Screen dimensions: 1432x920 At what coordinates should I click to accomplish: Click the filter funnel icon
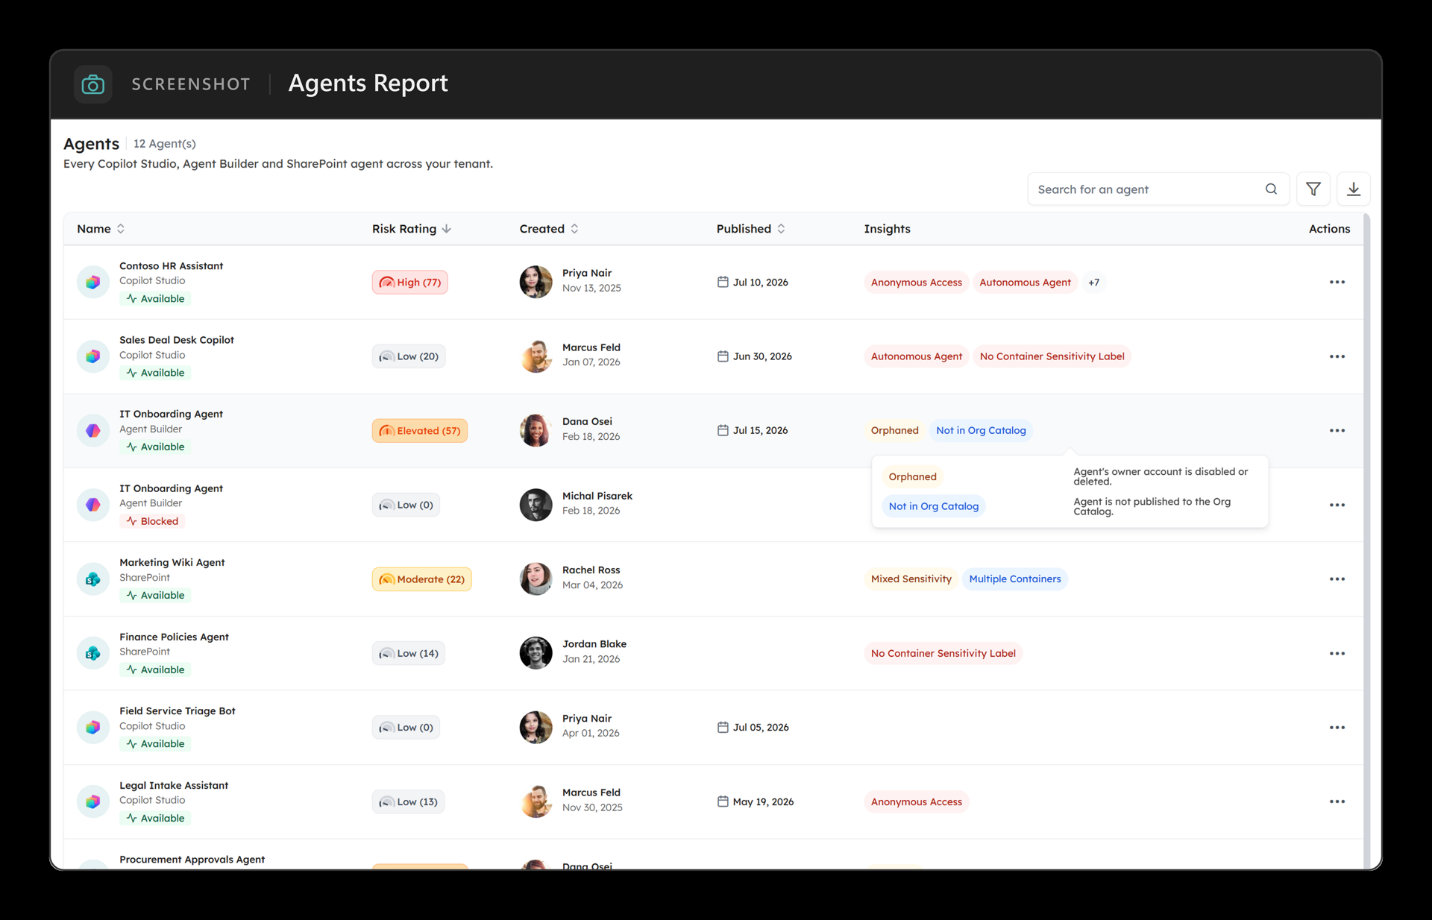click(1313, 189)
